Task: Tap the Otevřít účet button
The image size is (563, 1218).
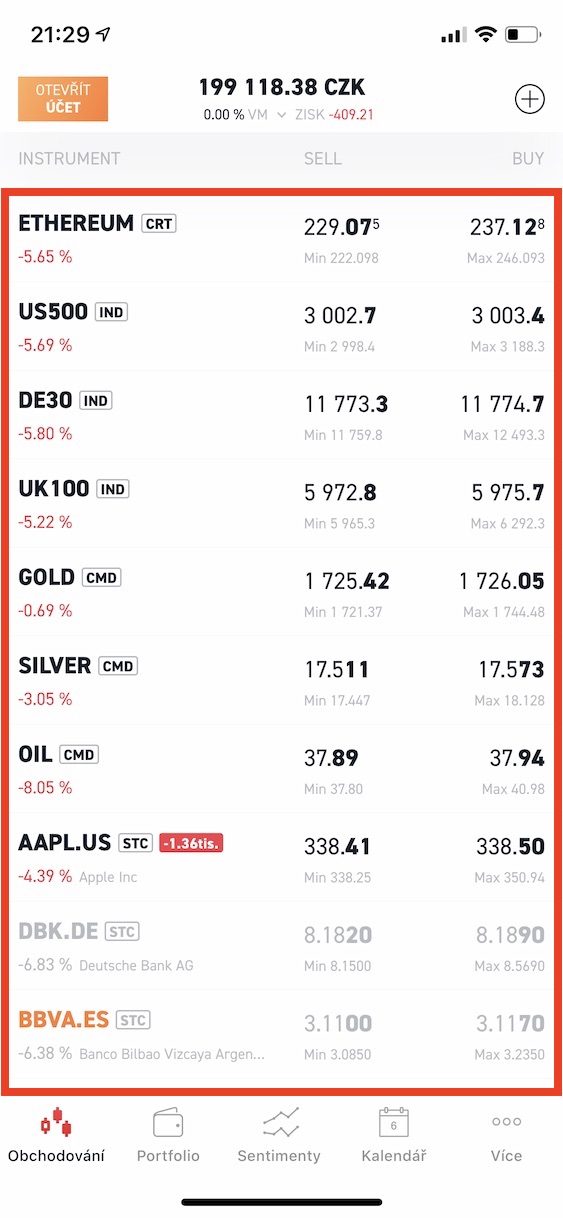Action: (x=63, y=98)
